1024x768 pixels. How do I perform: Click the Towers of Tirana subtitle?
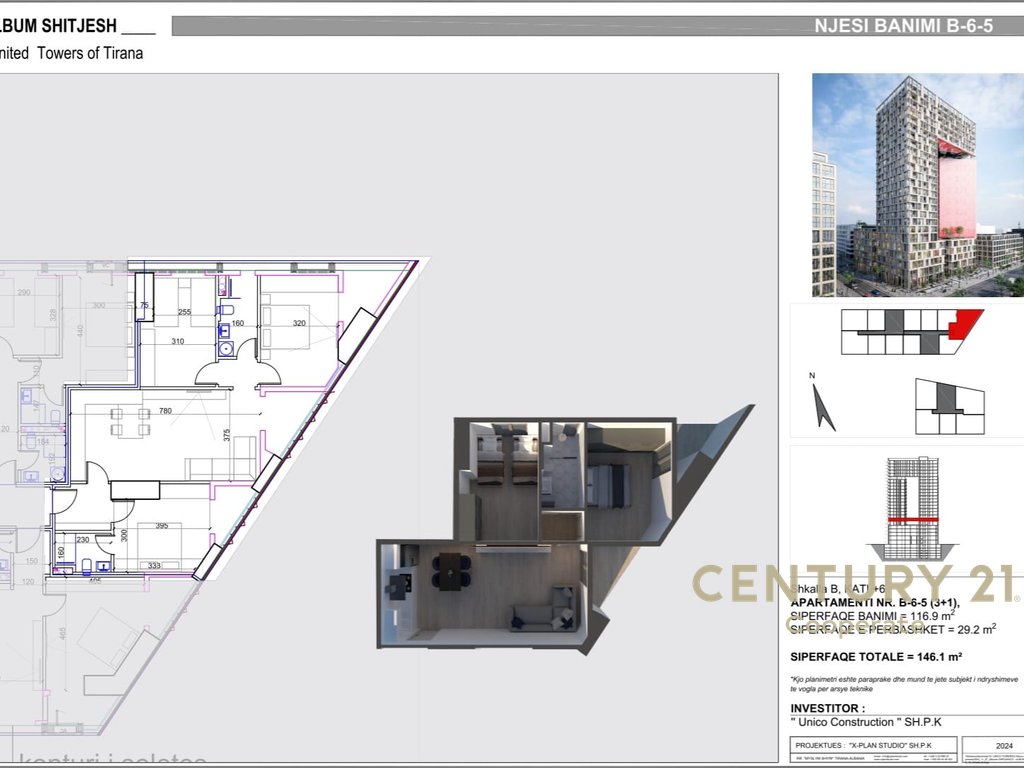pyautogui.click(x=90, y=54)
